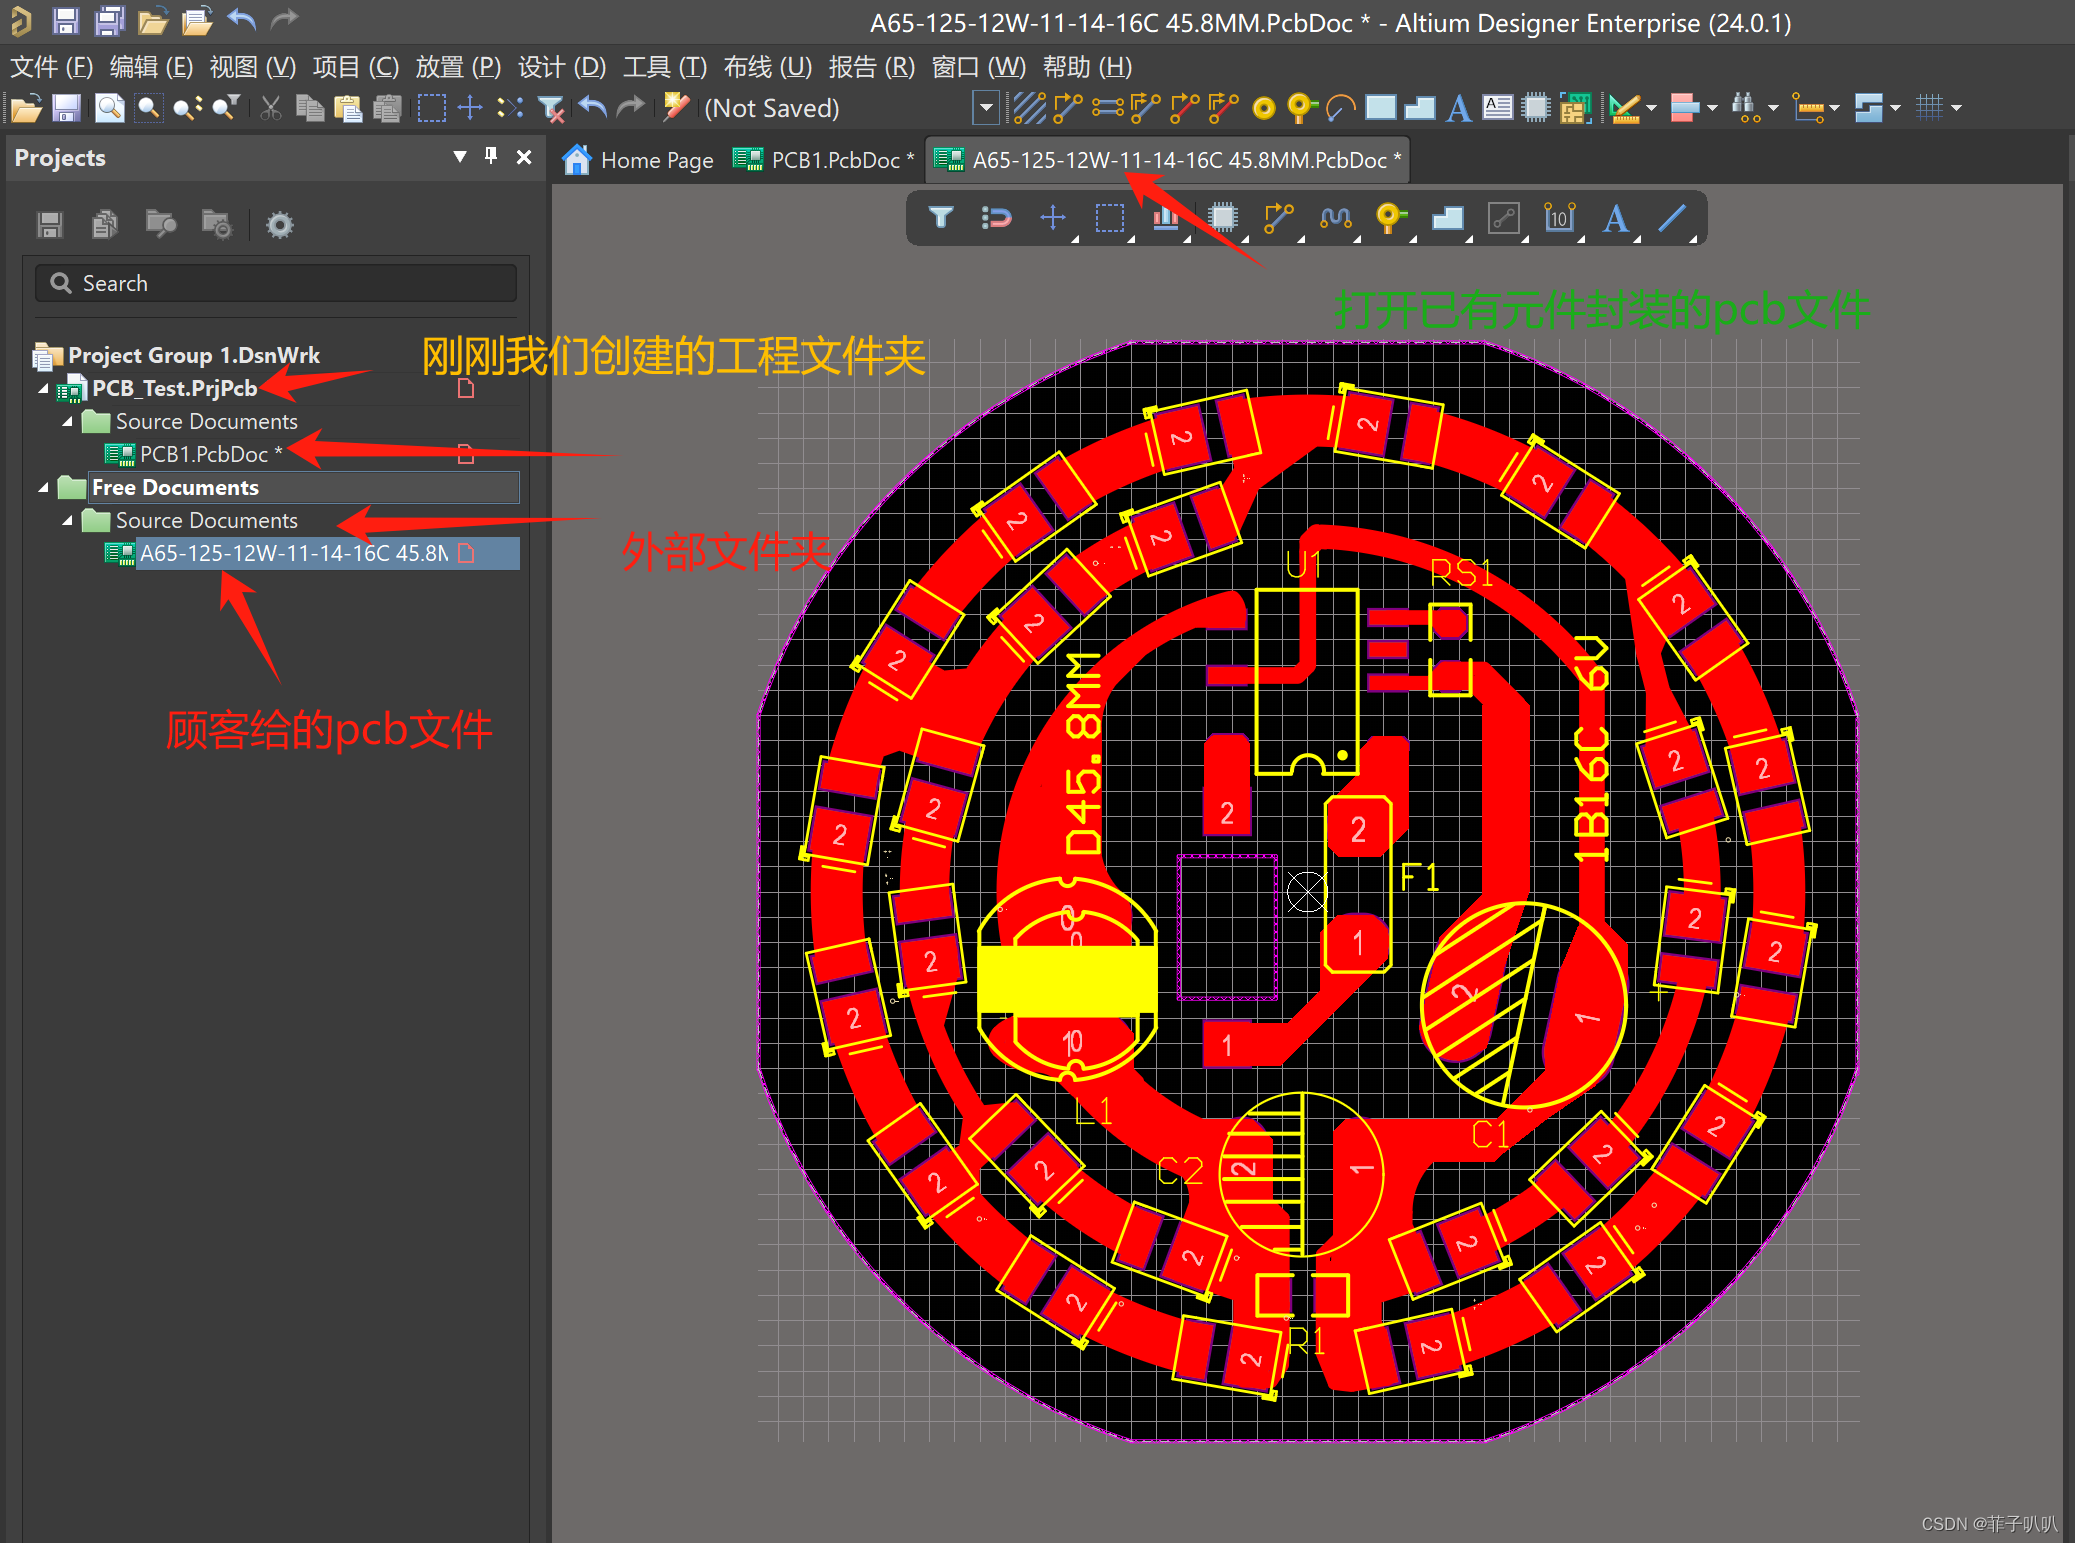Click the clear filter icon

point(551,108)
